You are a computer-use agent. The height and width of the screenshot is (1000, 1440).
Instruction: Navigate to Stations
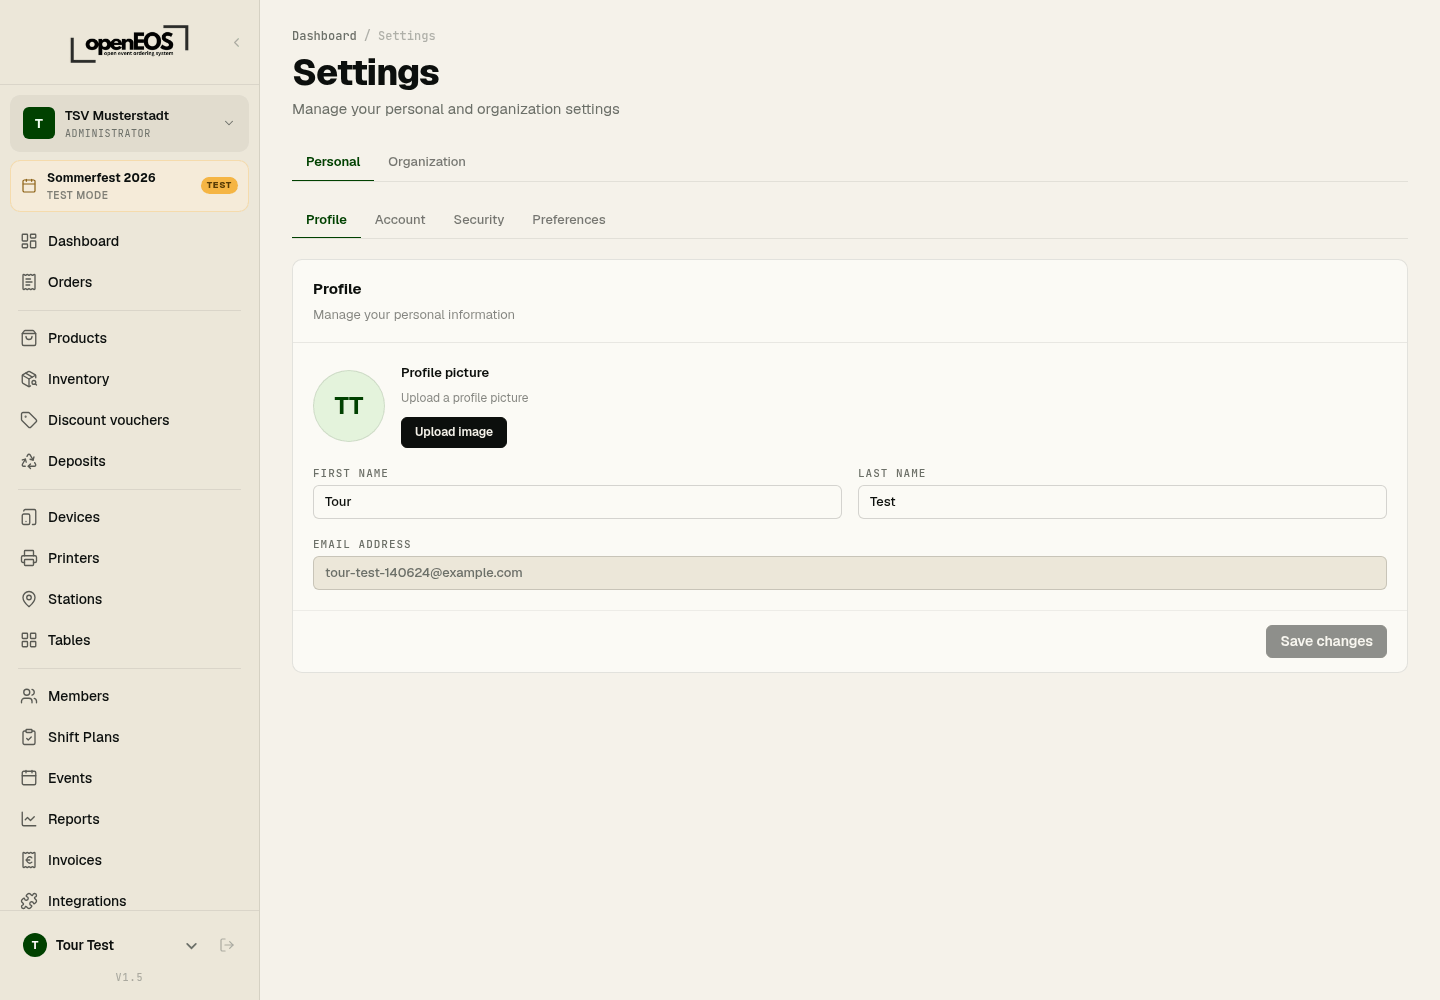pyautogui.click(x=75, y=599)
